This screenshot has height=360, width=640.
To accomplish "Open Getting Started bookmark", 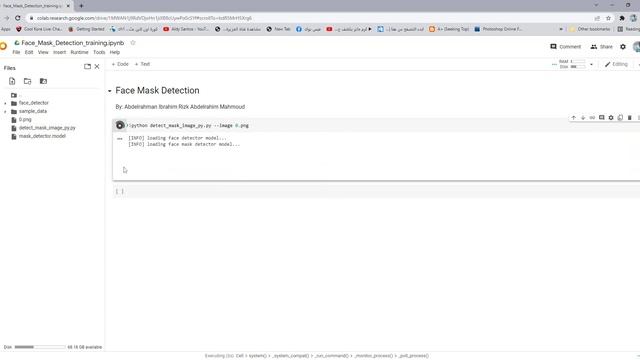I will tap(86, 29).
